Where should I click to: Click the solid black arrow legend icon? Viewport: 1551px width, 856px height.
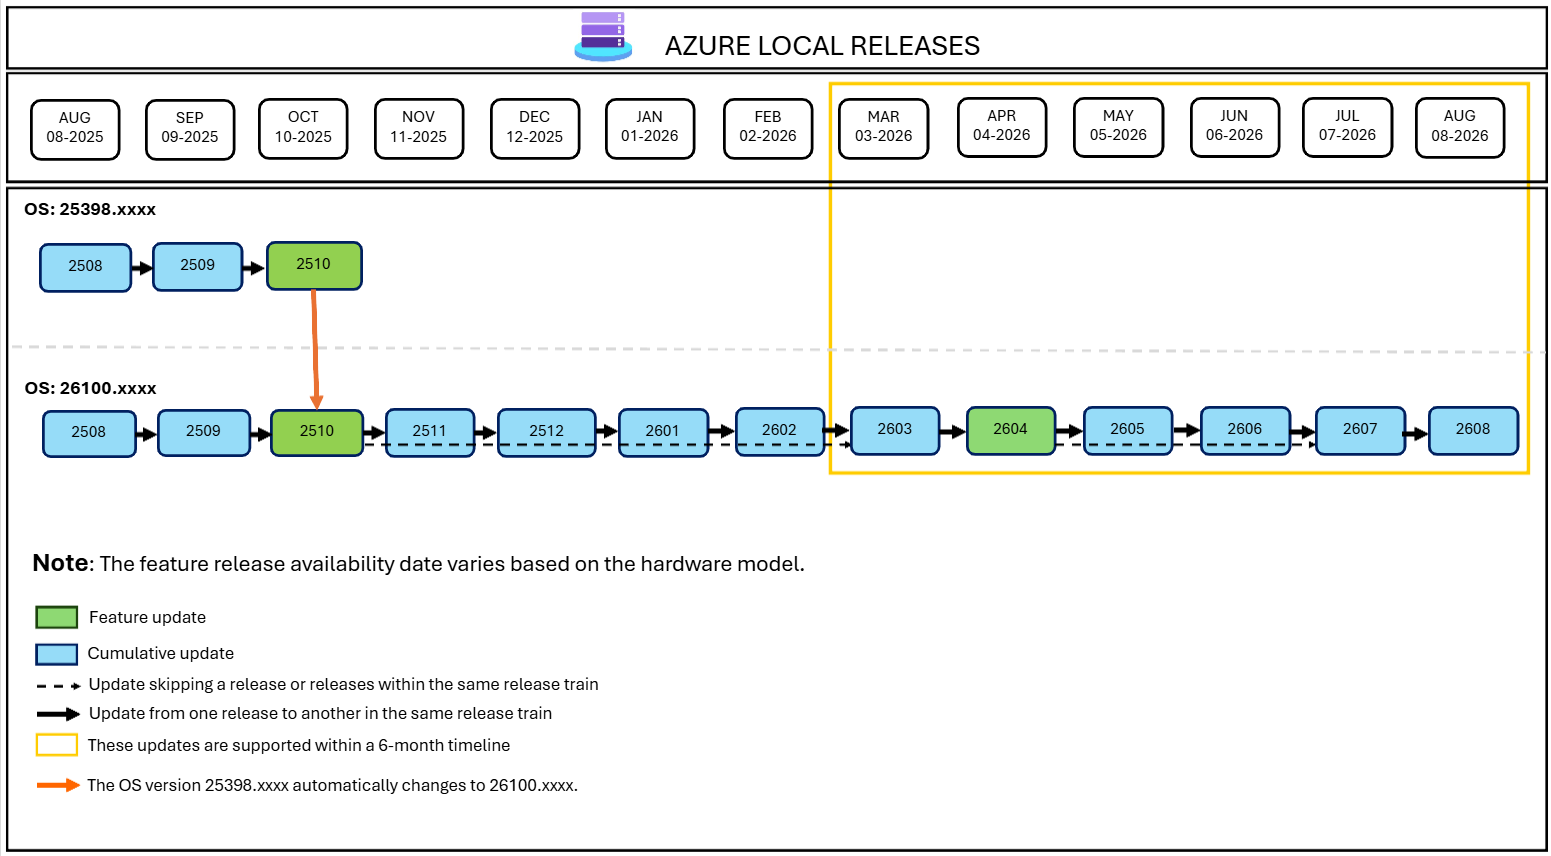(x=58, y=714)
